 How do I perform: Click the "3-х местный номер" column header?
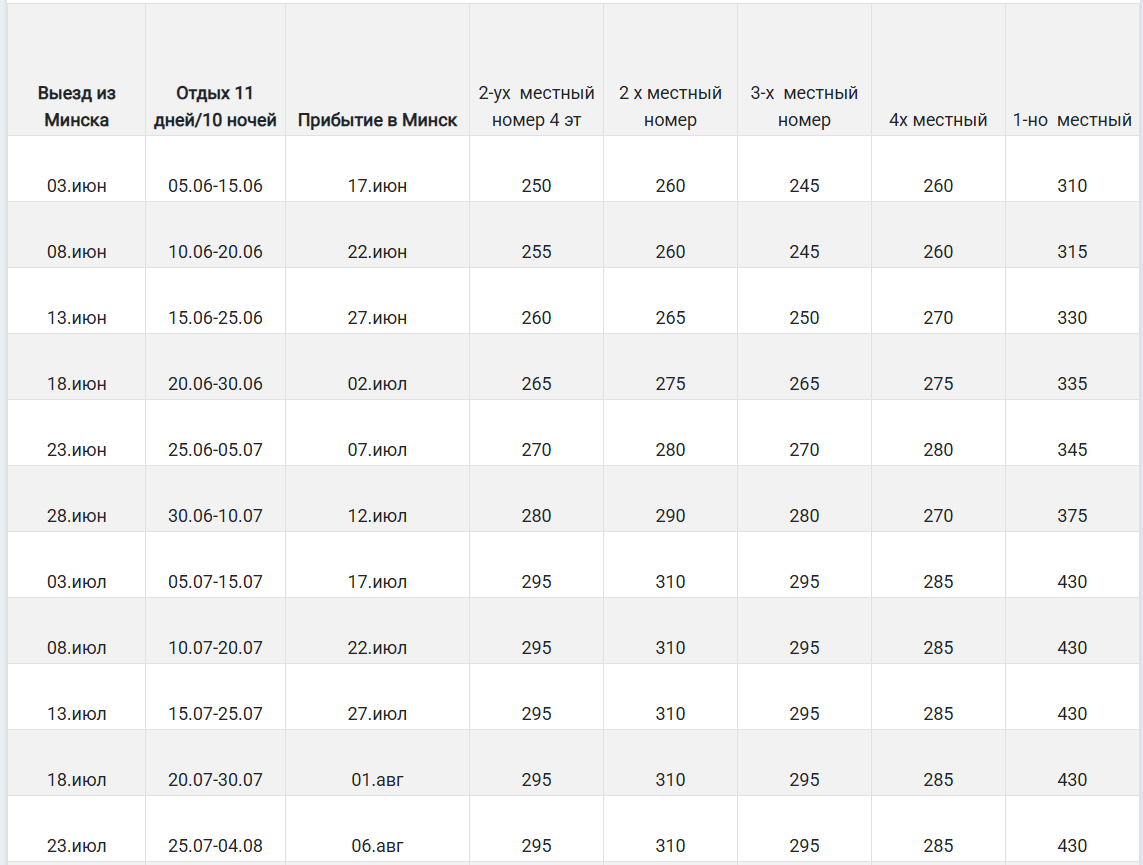tap(804, 107)
